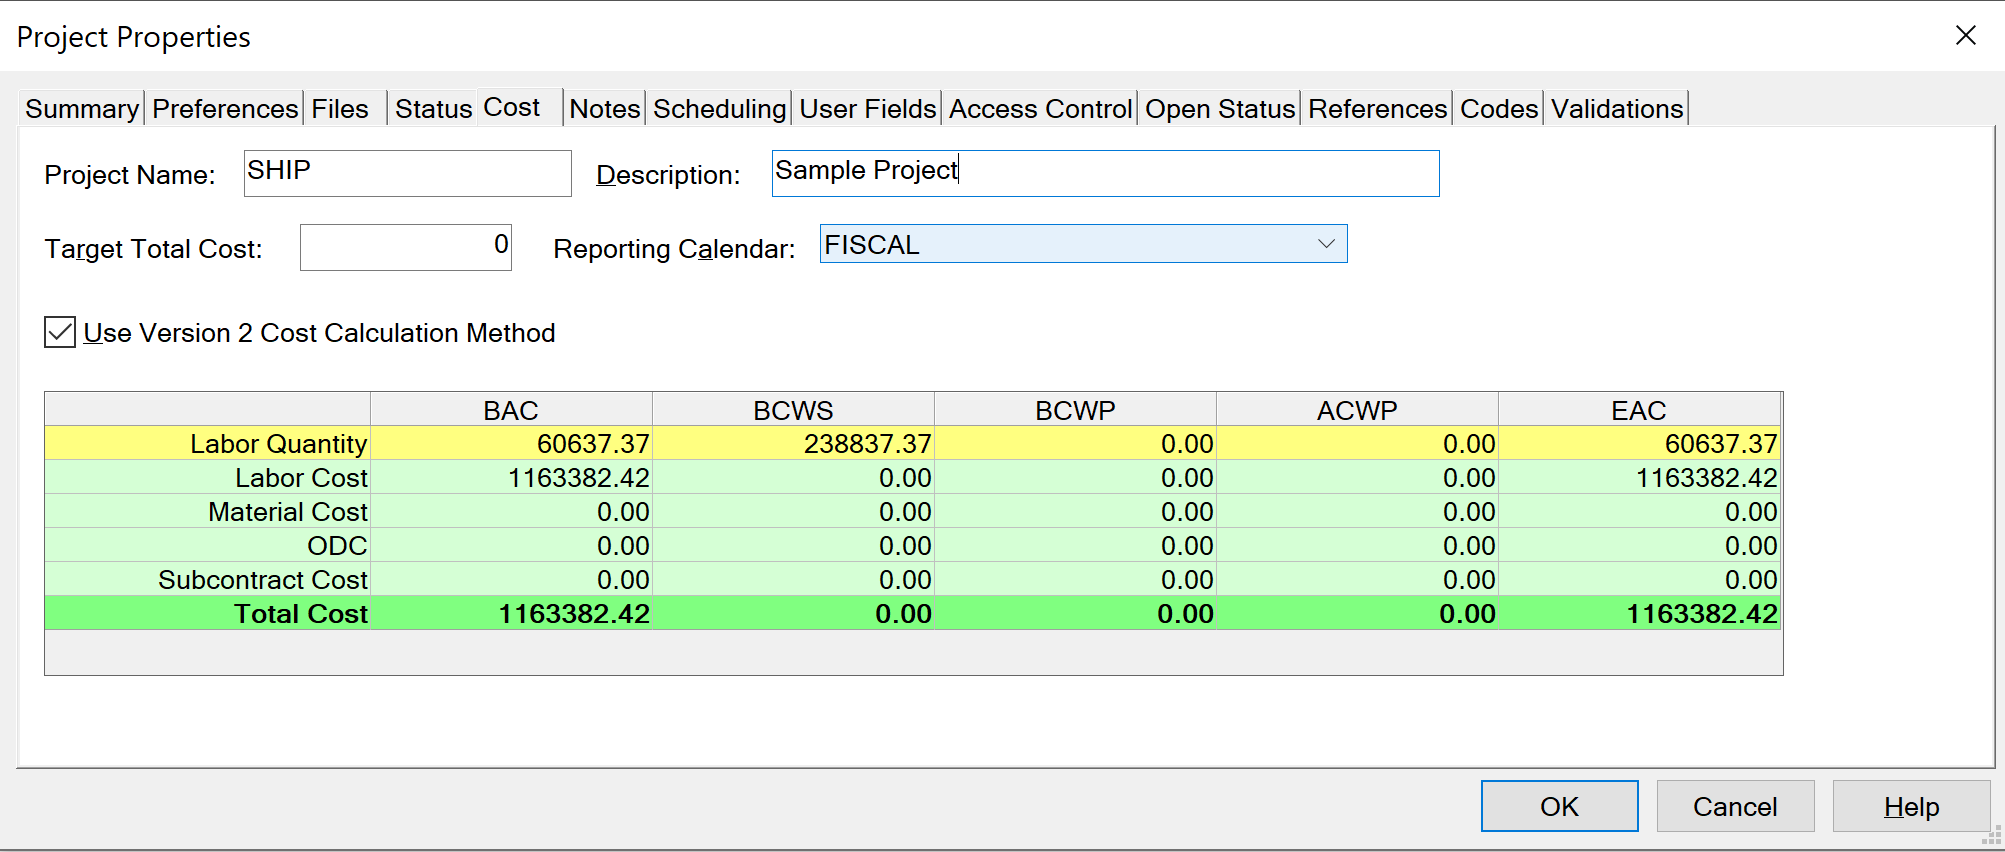Click the Project Name field
The image size is (2005, 852).
tap(408, 173)
